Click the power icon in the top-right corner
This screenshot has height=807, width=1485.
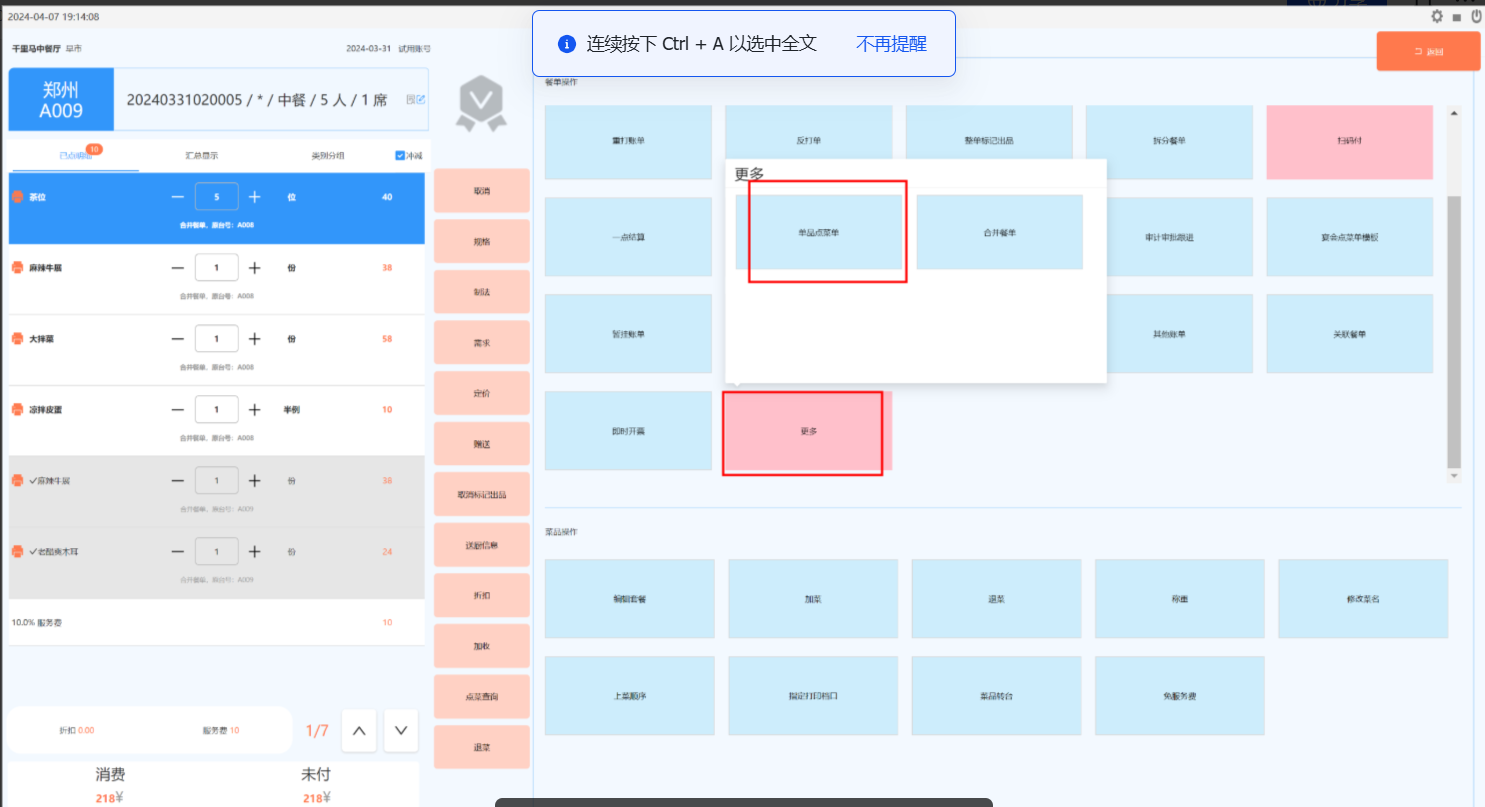pos(1475,16)
